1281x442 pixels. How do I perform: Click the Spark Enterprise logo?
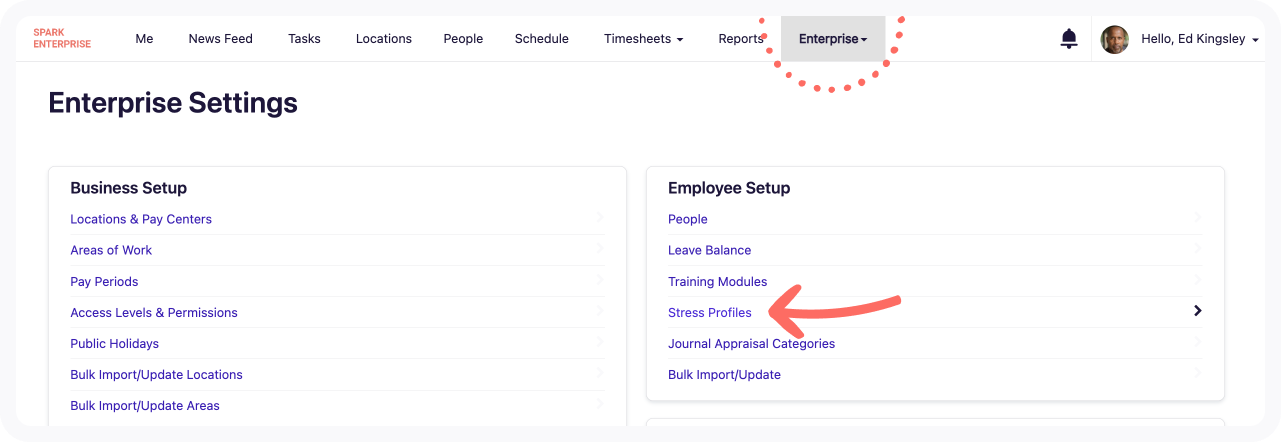tap(62, 38)
